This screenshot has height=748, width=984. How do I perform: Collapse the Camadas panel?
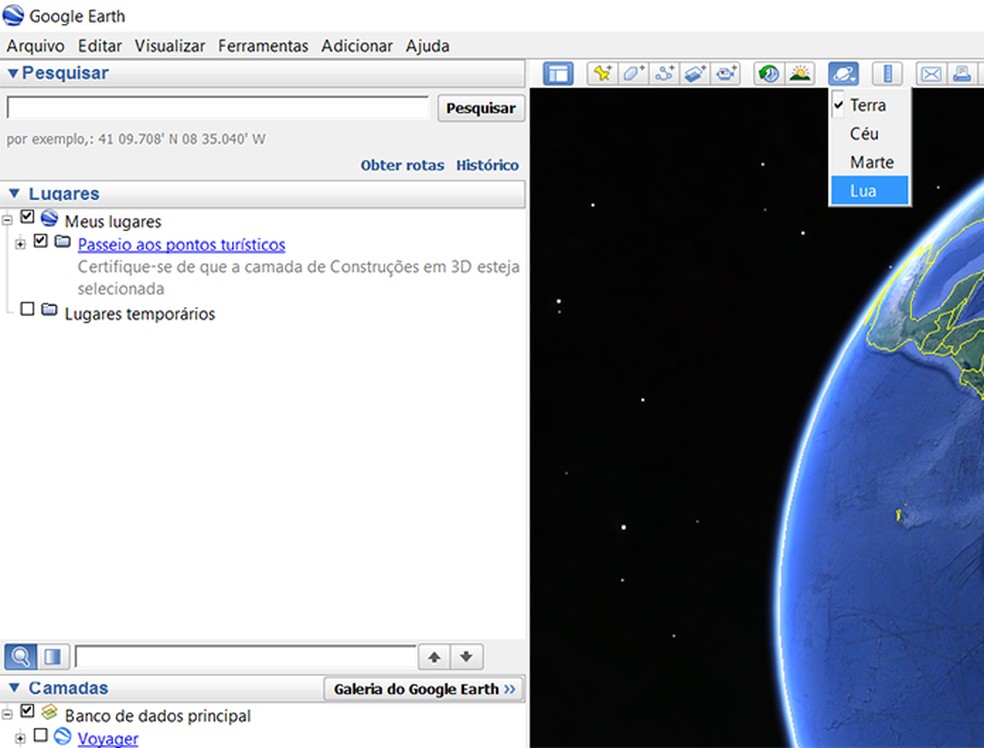click(x=14, y=688)
